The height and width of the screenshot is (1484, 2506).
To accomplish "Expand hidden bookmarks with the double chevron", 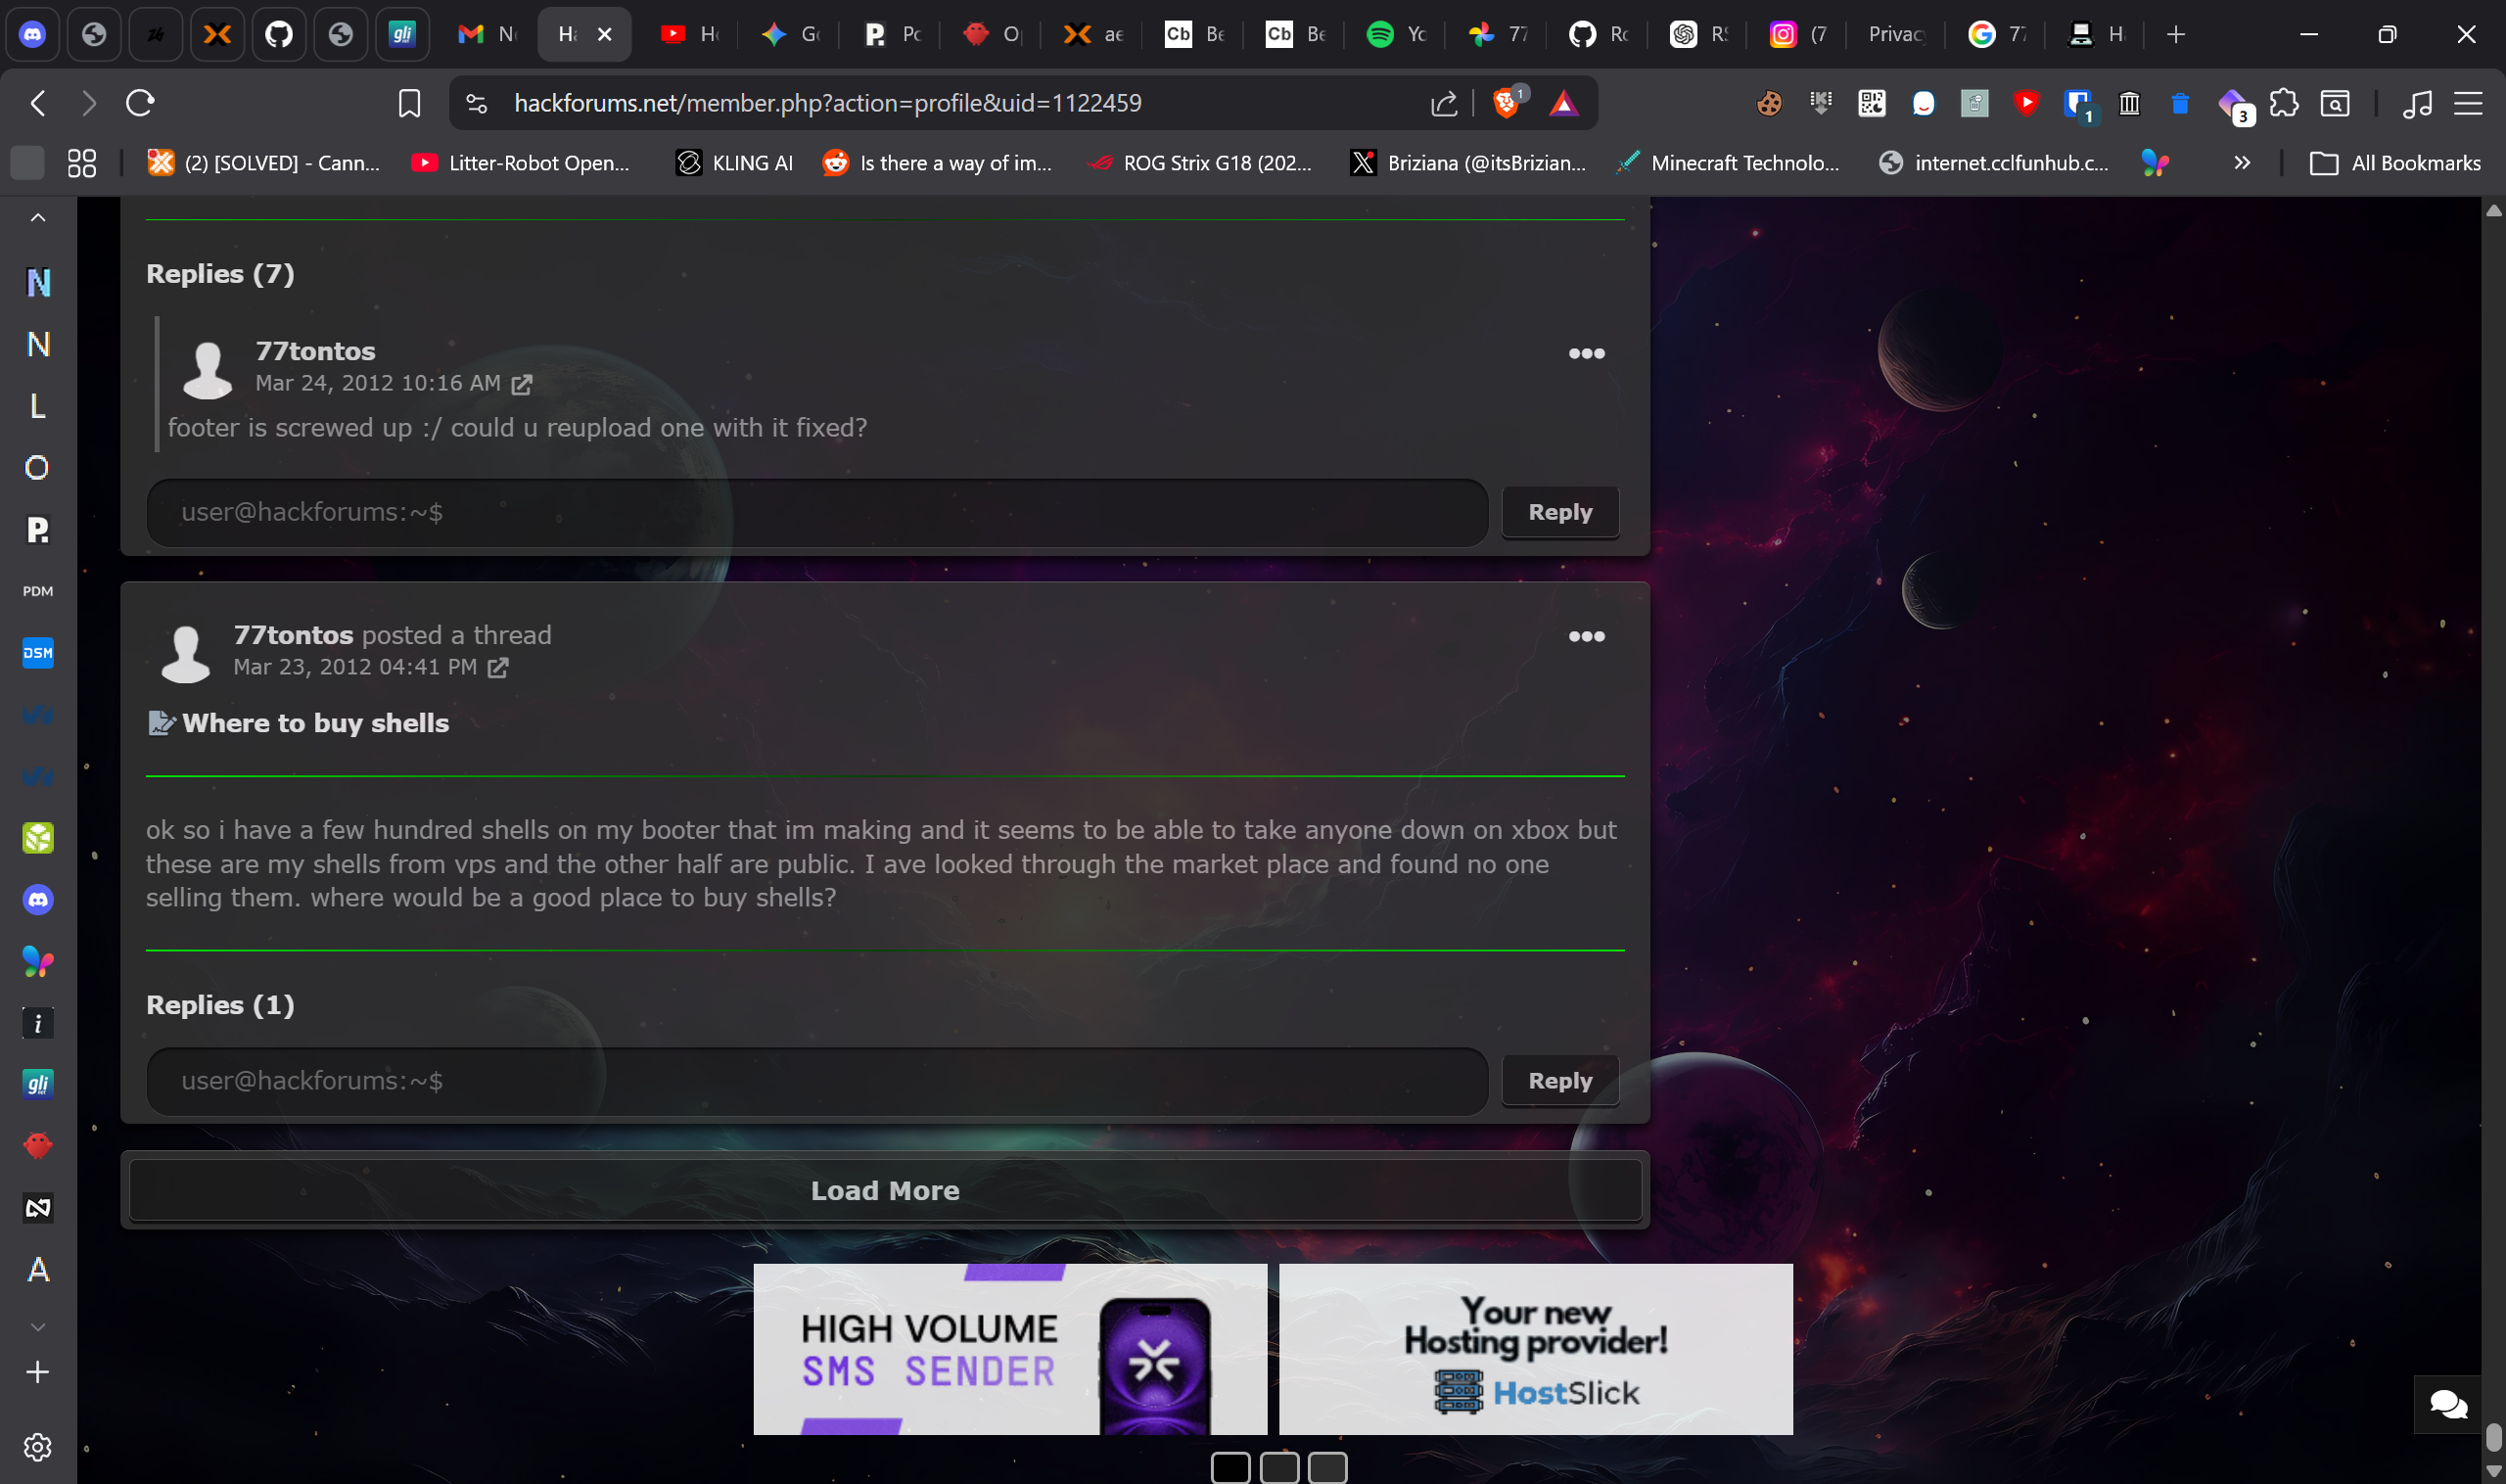I will [x=2242, y=162].
